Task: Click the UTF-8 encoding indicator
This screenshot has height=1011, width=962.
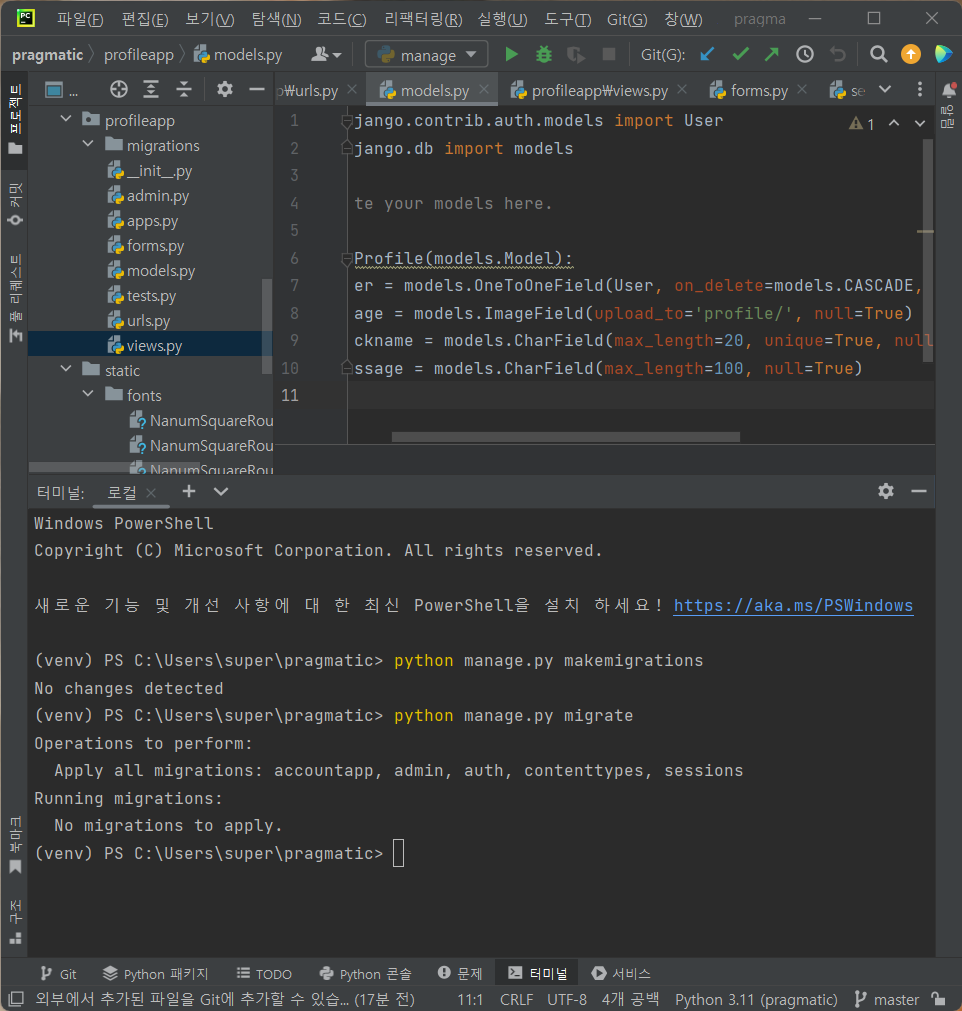Action: tap(567, 999)
